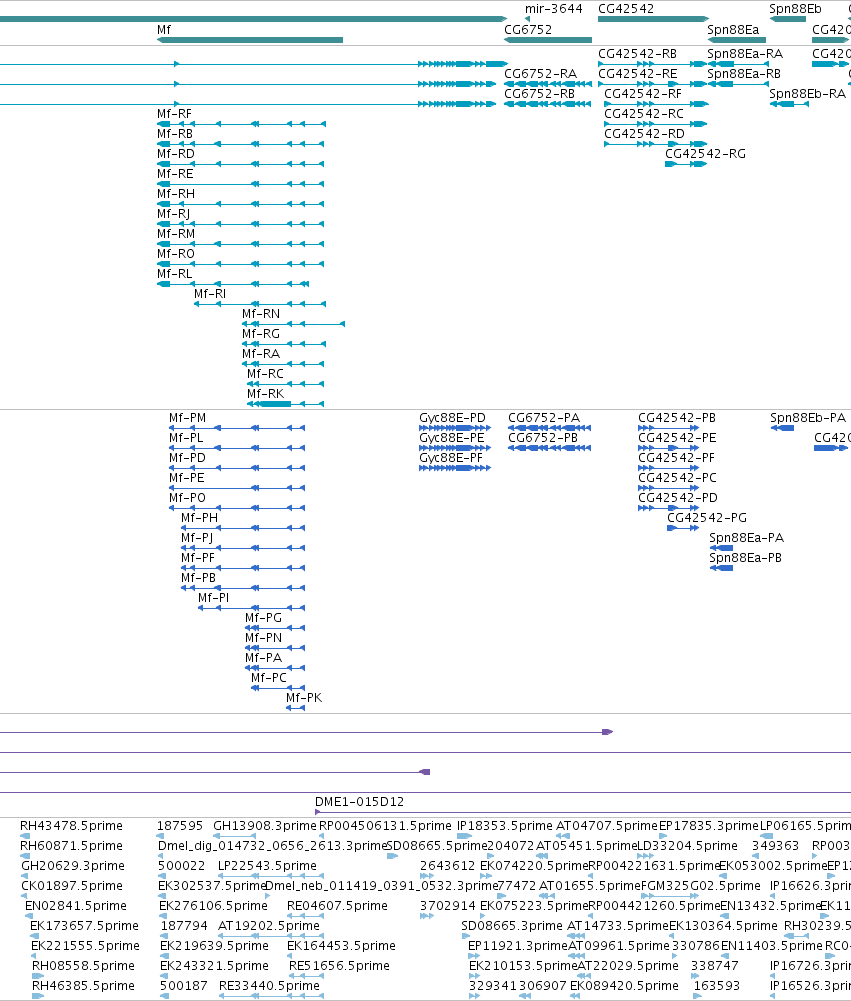Open transcript Mf-RH
Screen dimensions: 851x1001
(x=176, y=193)
